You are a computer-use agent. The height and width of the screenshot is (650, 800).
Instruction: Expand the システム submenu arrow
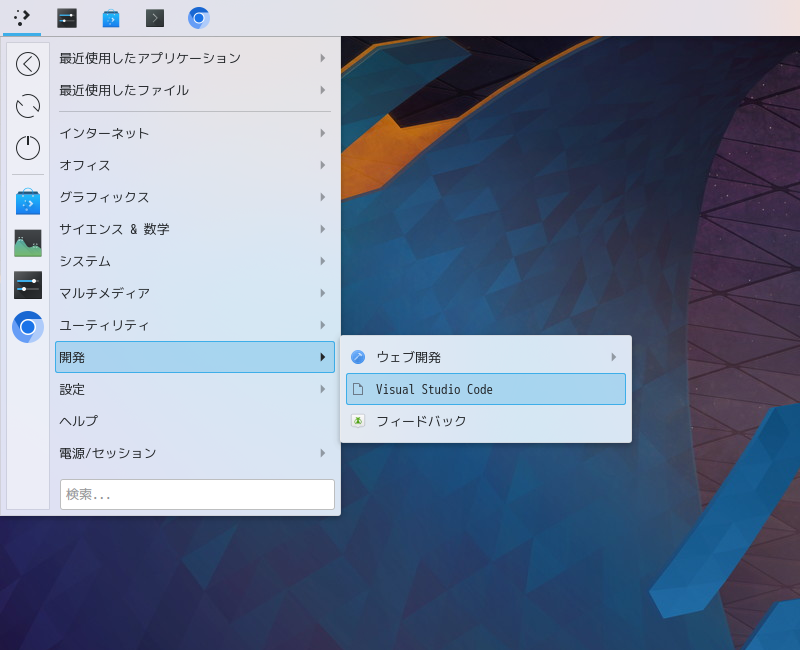tap(322, 261)
